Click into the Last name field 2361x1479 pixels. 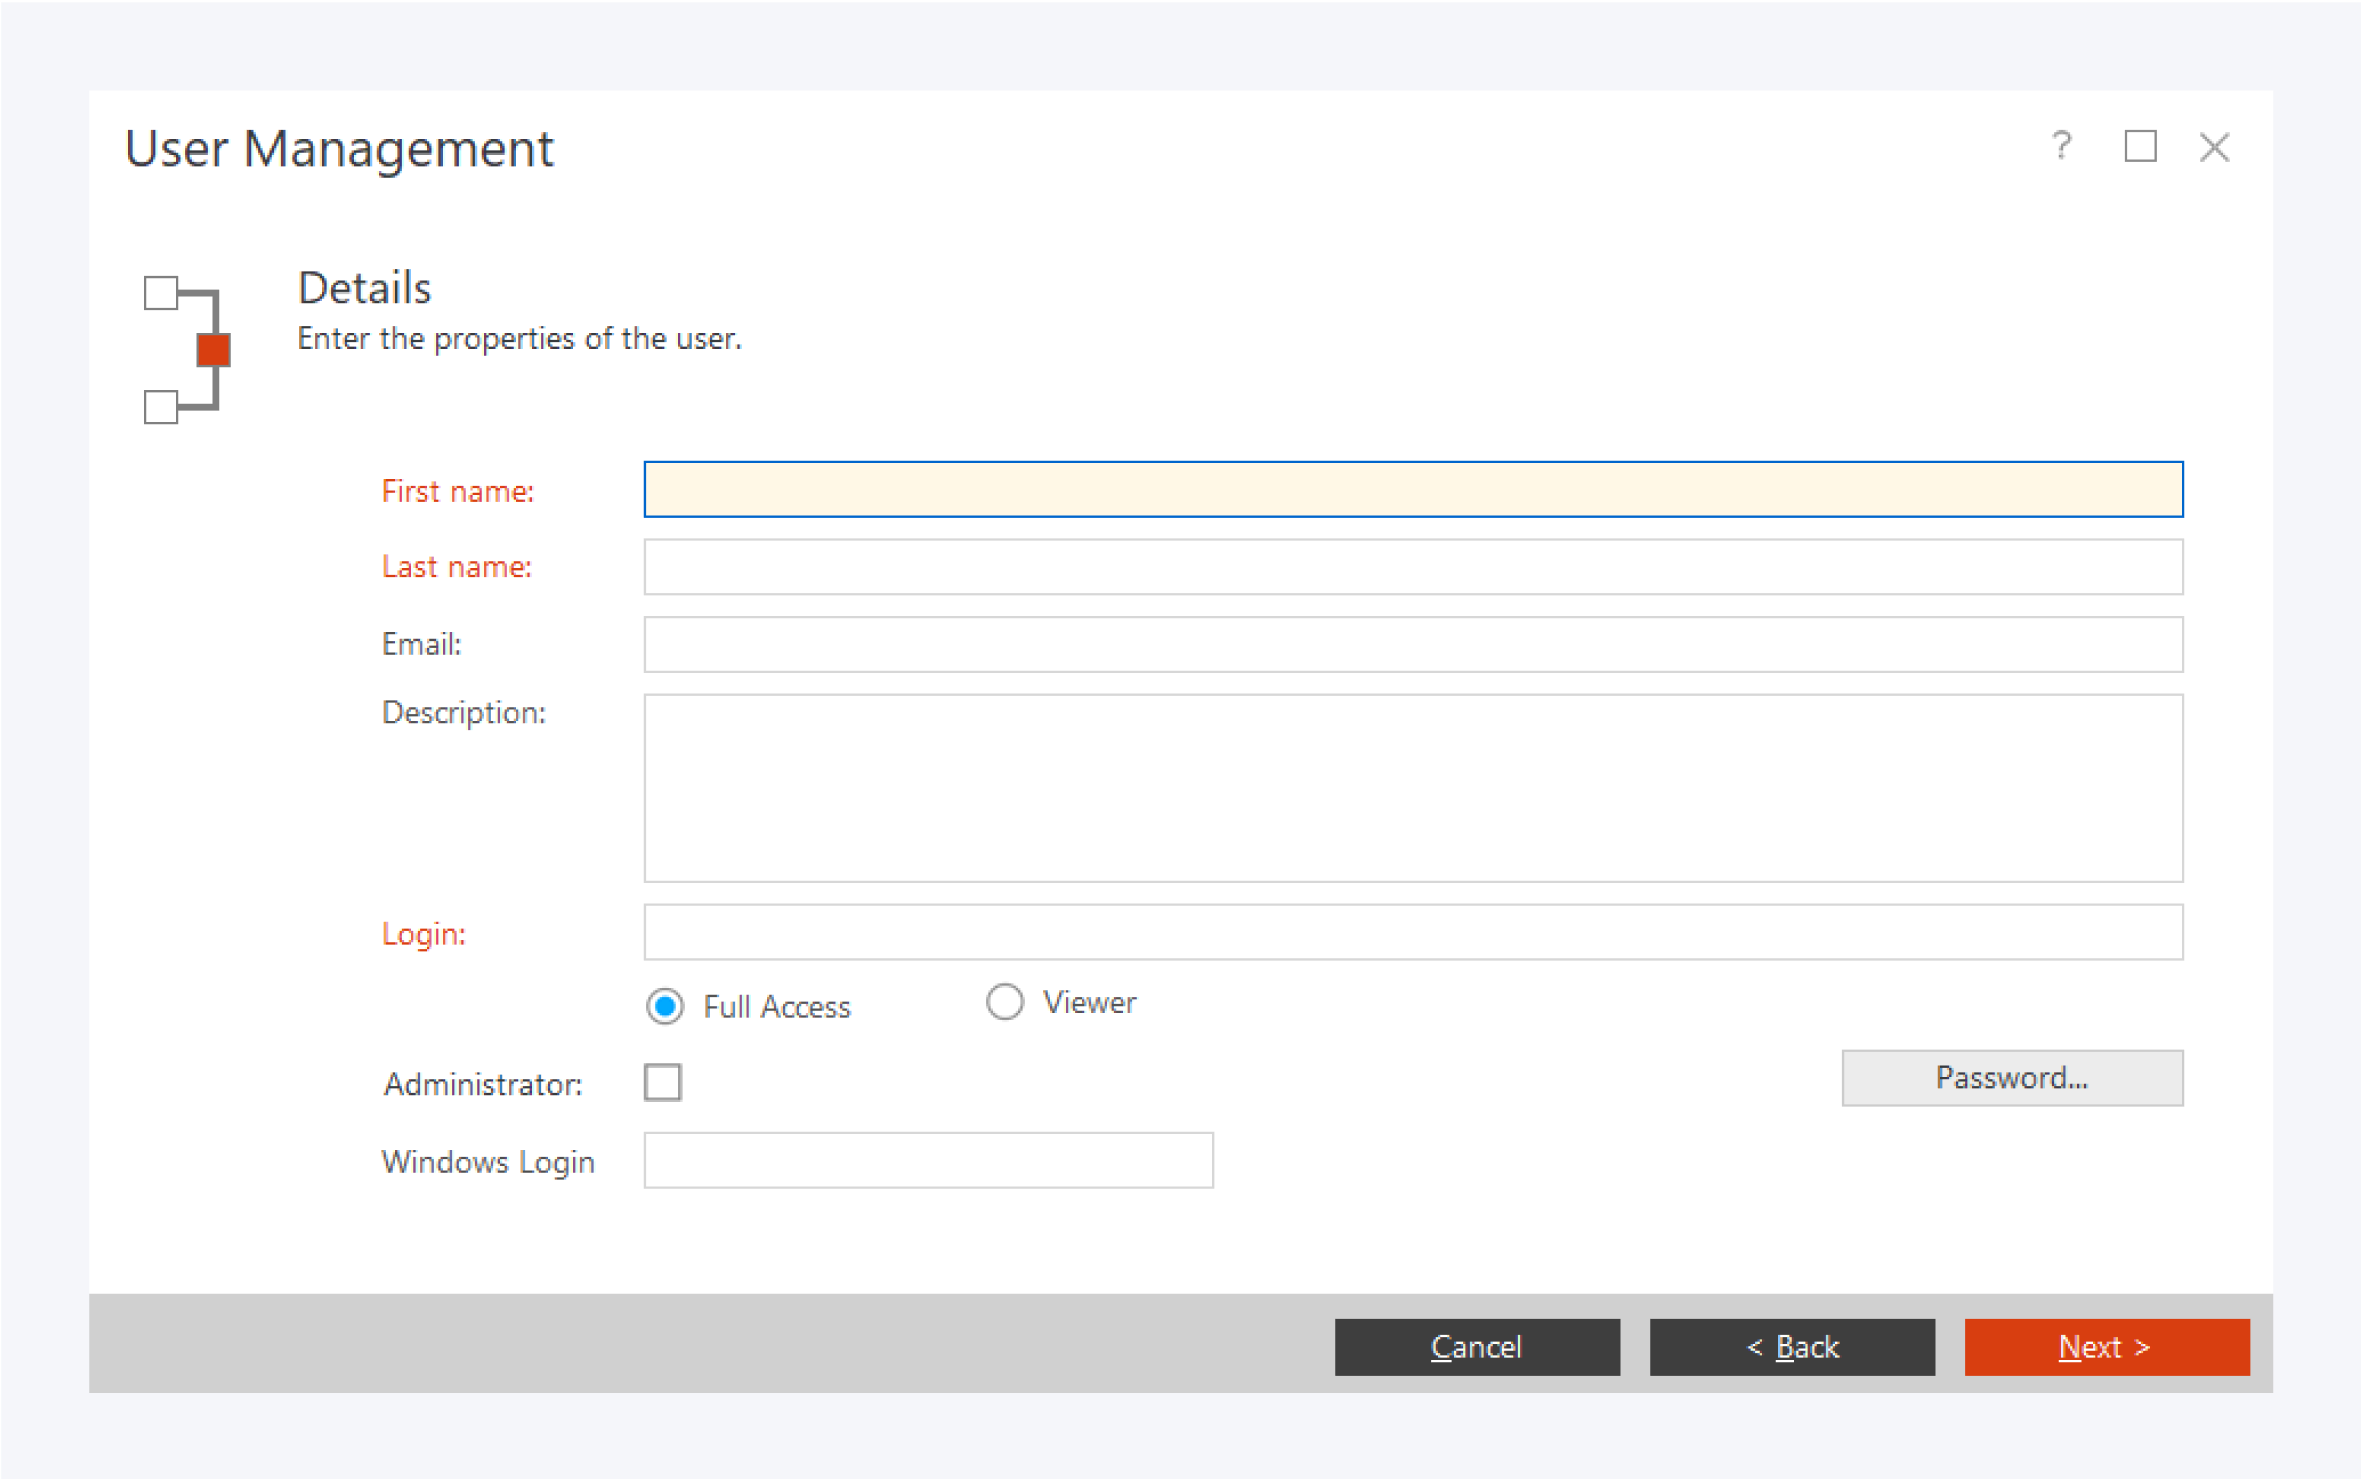click(x=1412, y=567)
